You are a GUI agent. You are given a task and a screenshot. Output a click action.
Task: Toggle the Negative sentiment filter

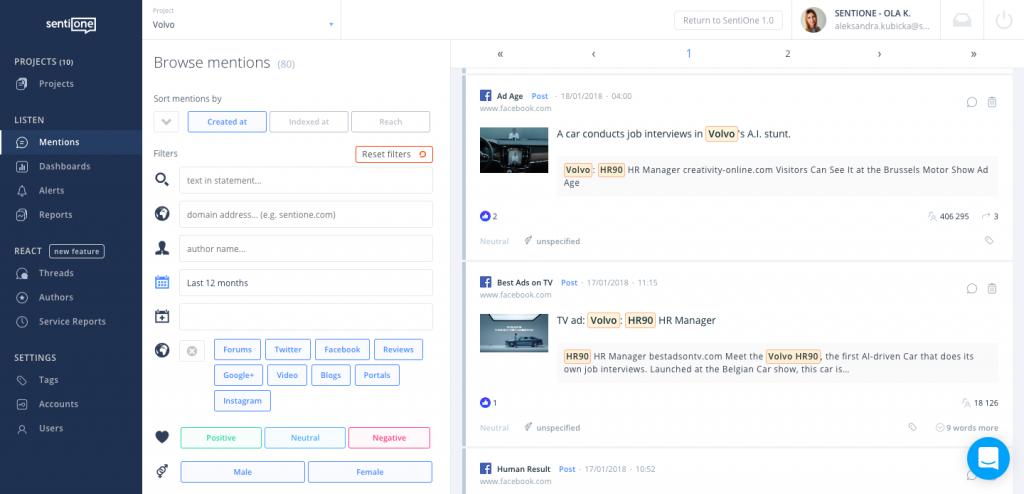point(389,438)
